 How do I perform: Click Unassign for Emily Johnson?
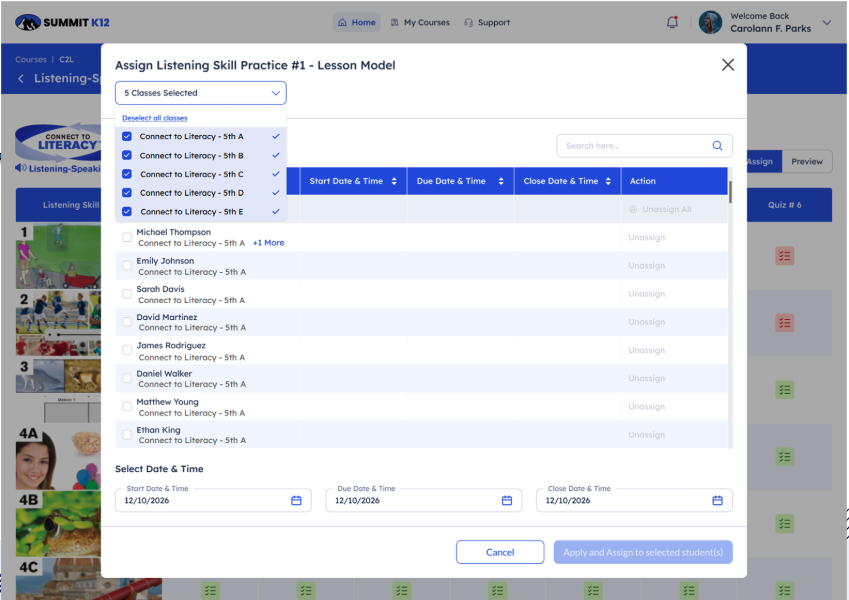coord(646,265)
